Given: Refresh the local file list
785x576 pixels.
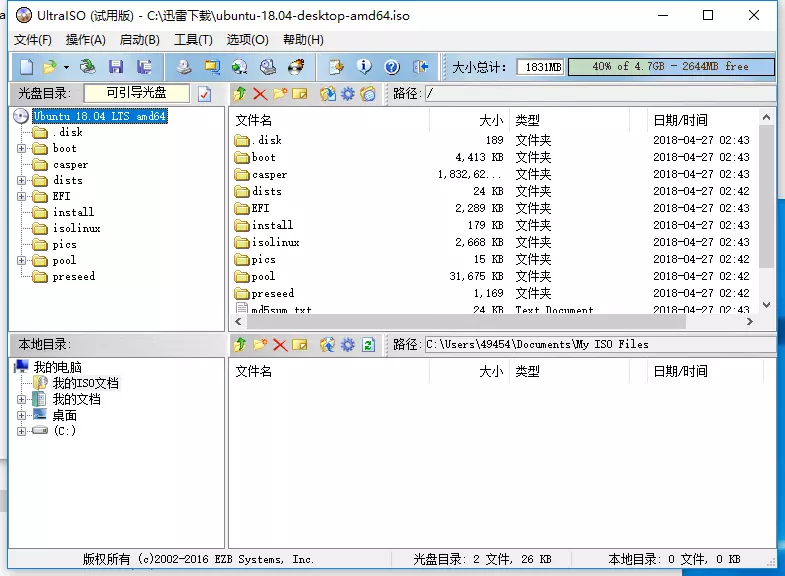Looking at the screenshot, I should coord(368,344).
